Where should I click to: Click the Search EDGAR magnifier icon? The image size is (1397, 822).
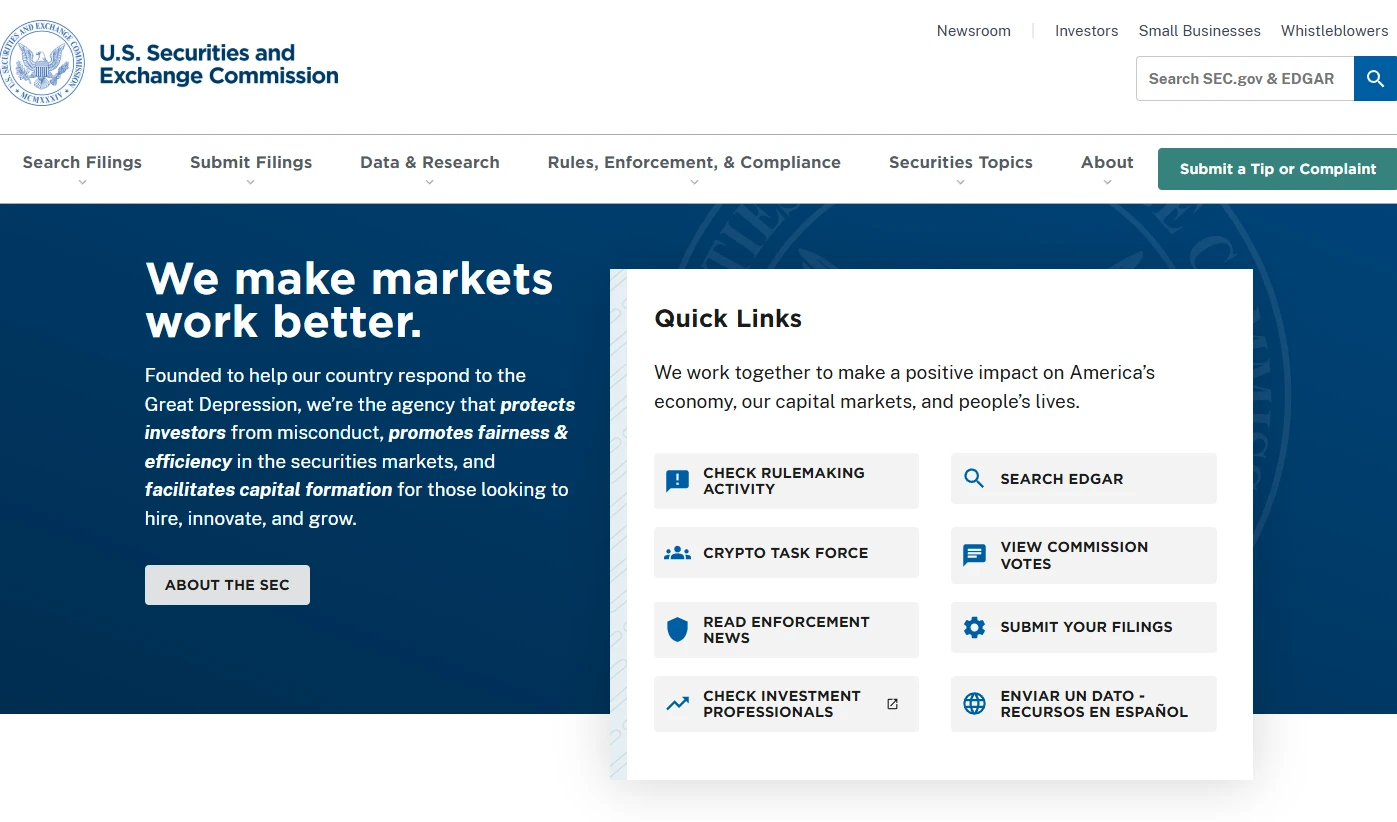974,479
